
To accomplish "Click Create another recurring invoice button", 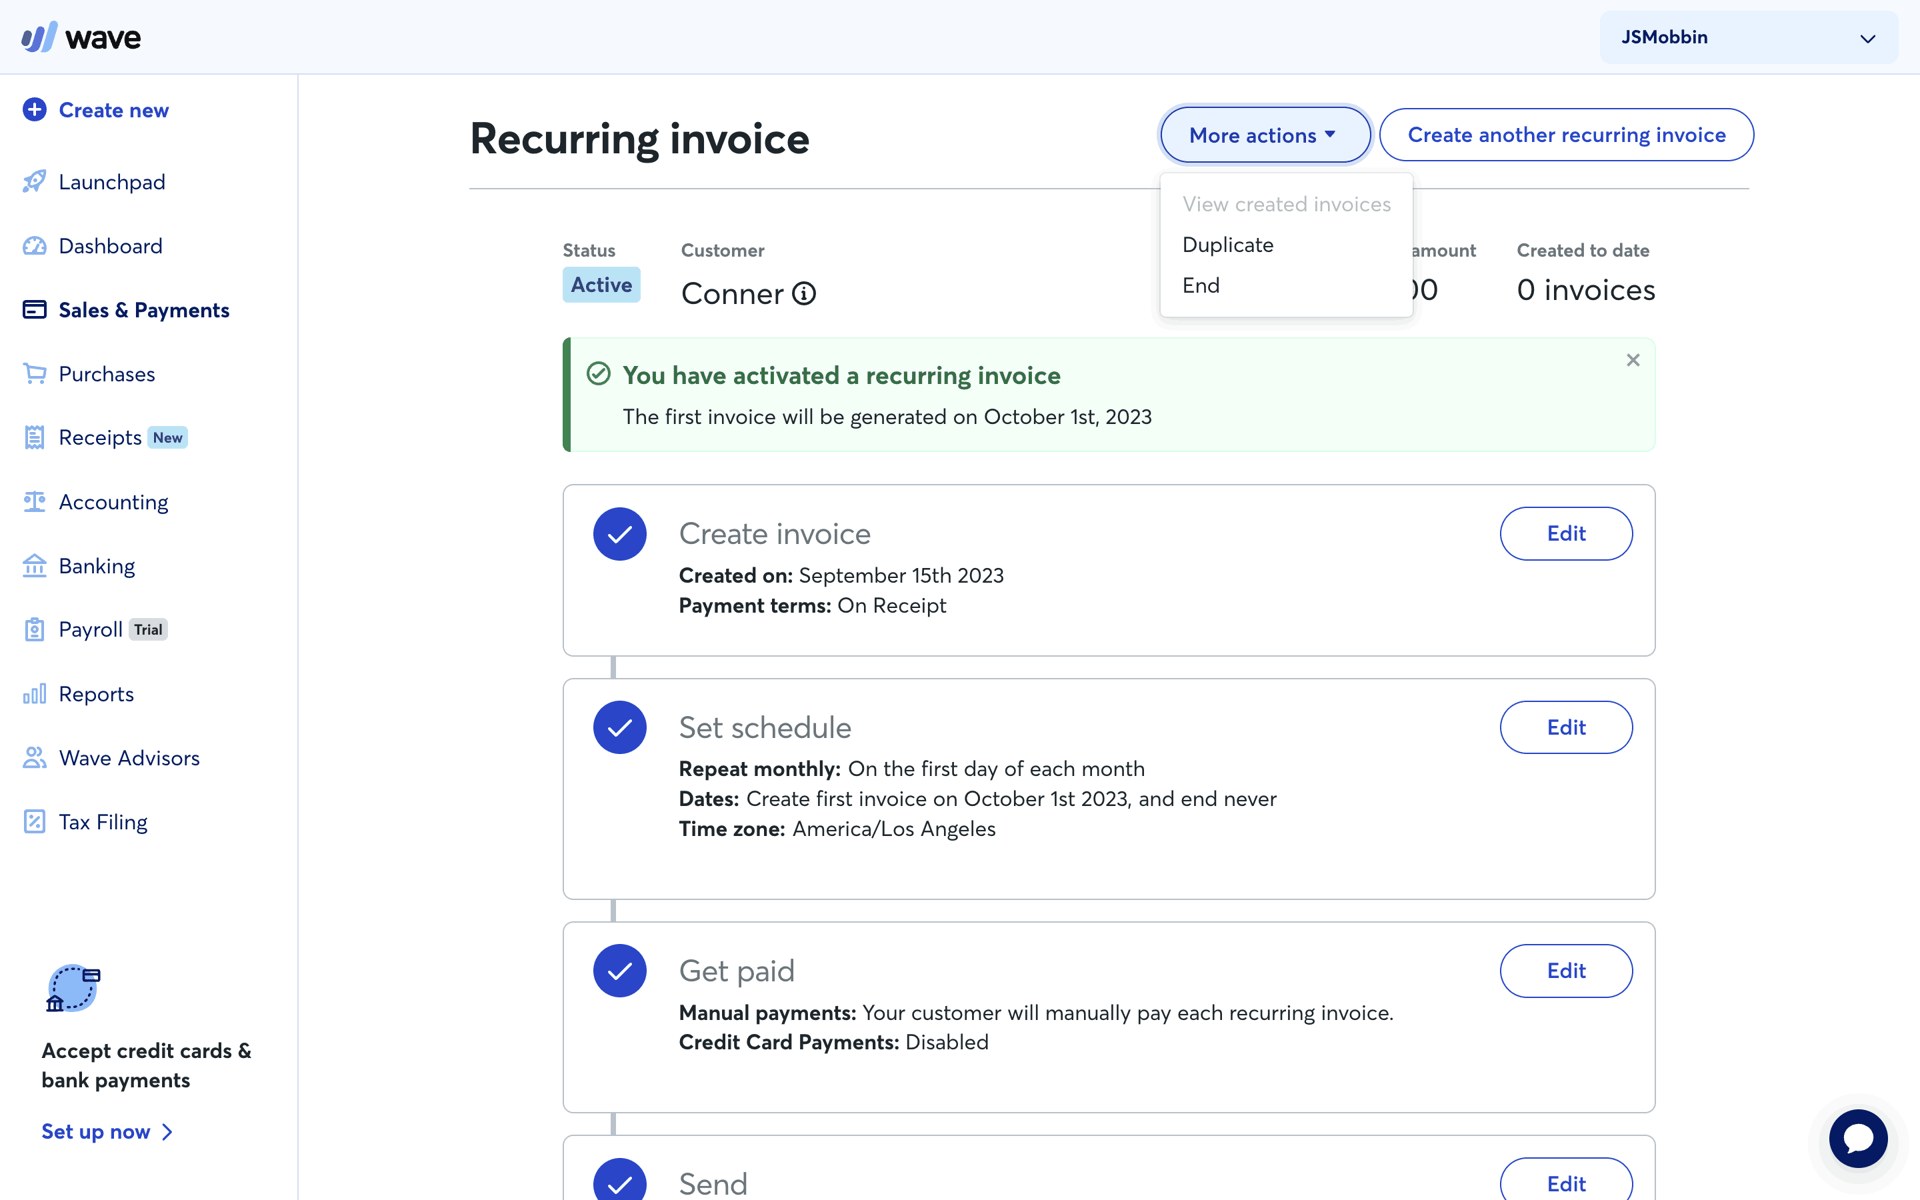I will pyautogui.click(x=1566, y=135).
